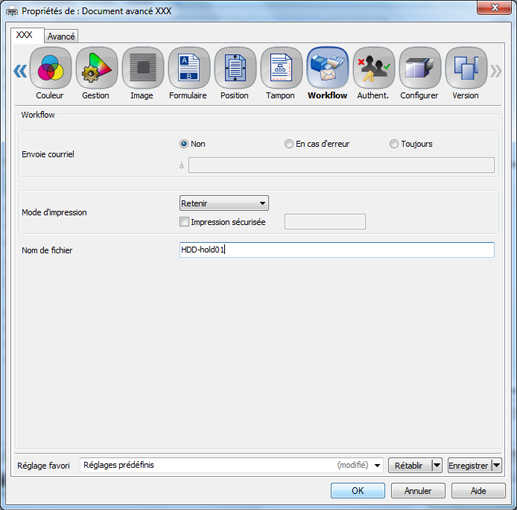Open the Authent. authentication icon
Screen dimensions: 517x510
pyautogui.click(x=373, y=68)
